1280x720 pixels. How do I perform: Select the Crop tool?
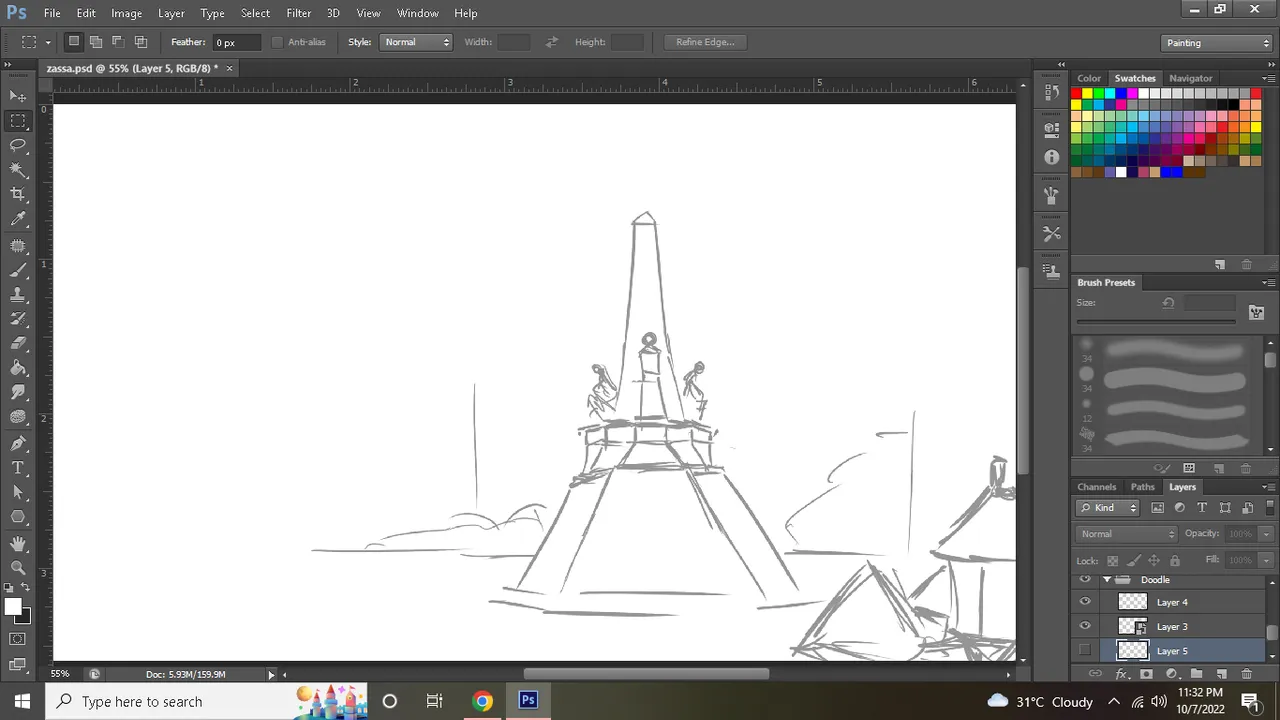pyautogui.click(x=18, y=195)
